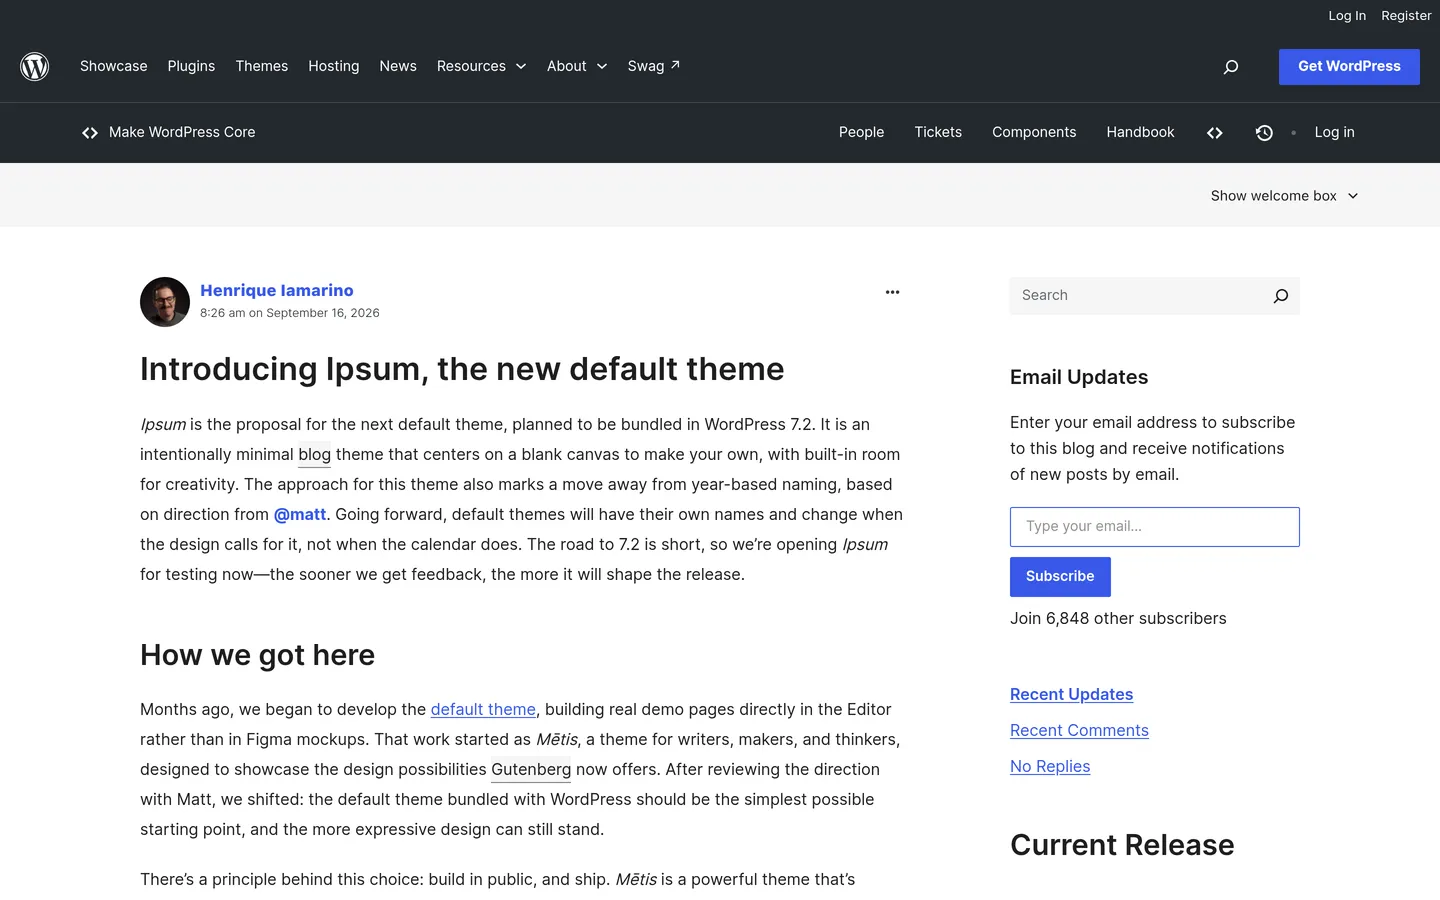Go to Tickets
This screenshot has height=900, width=1440.
pyautogui.click(x=938, y=133)
